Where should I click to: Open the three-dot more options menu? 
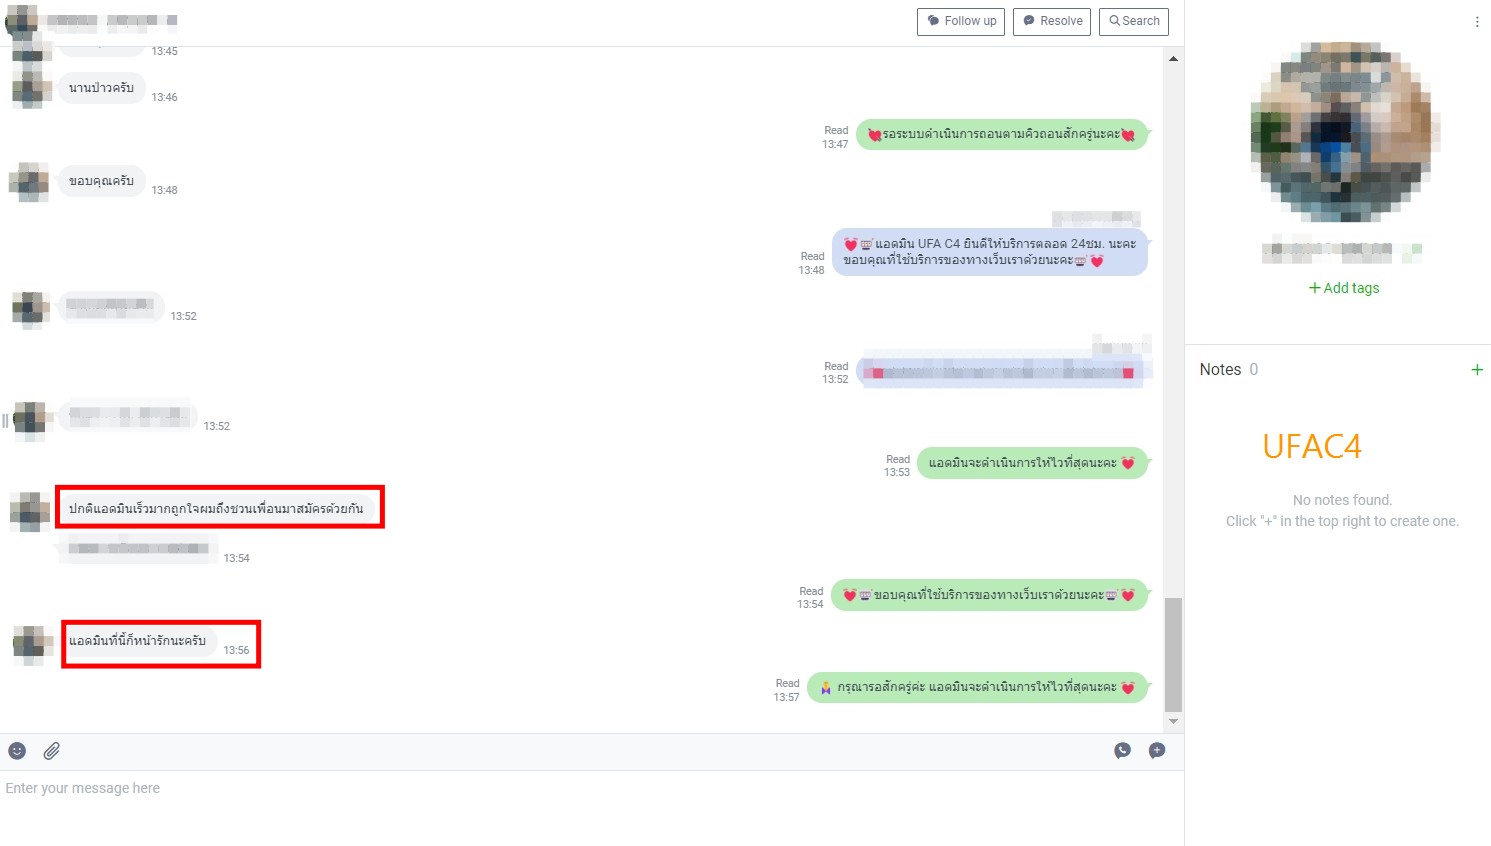tap(1476, 22)
